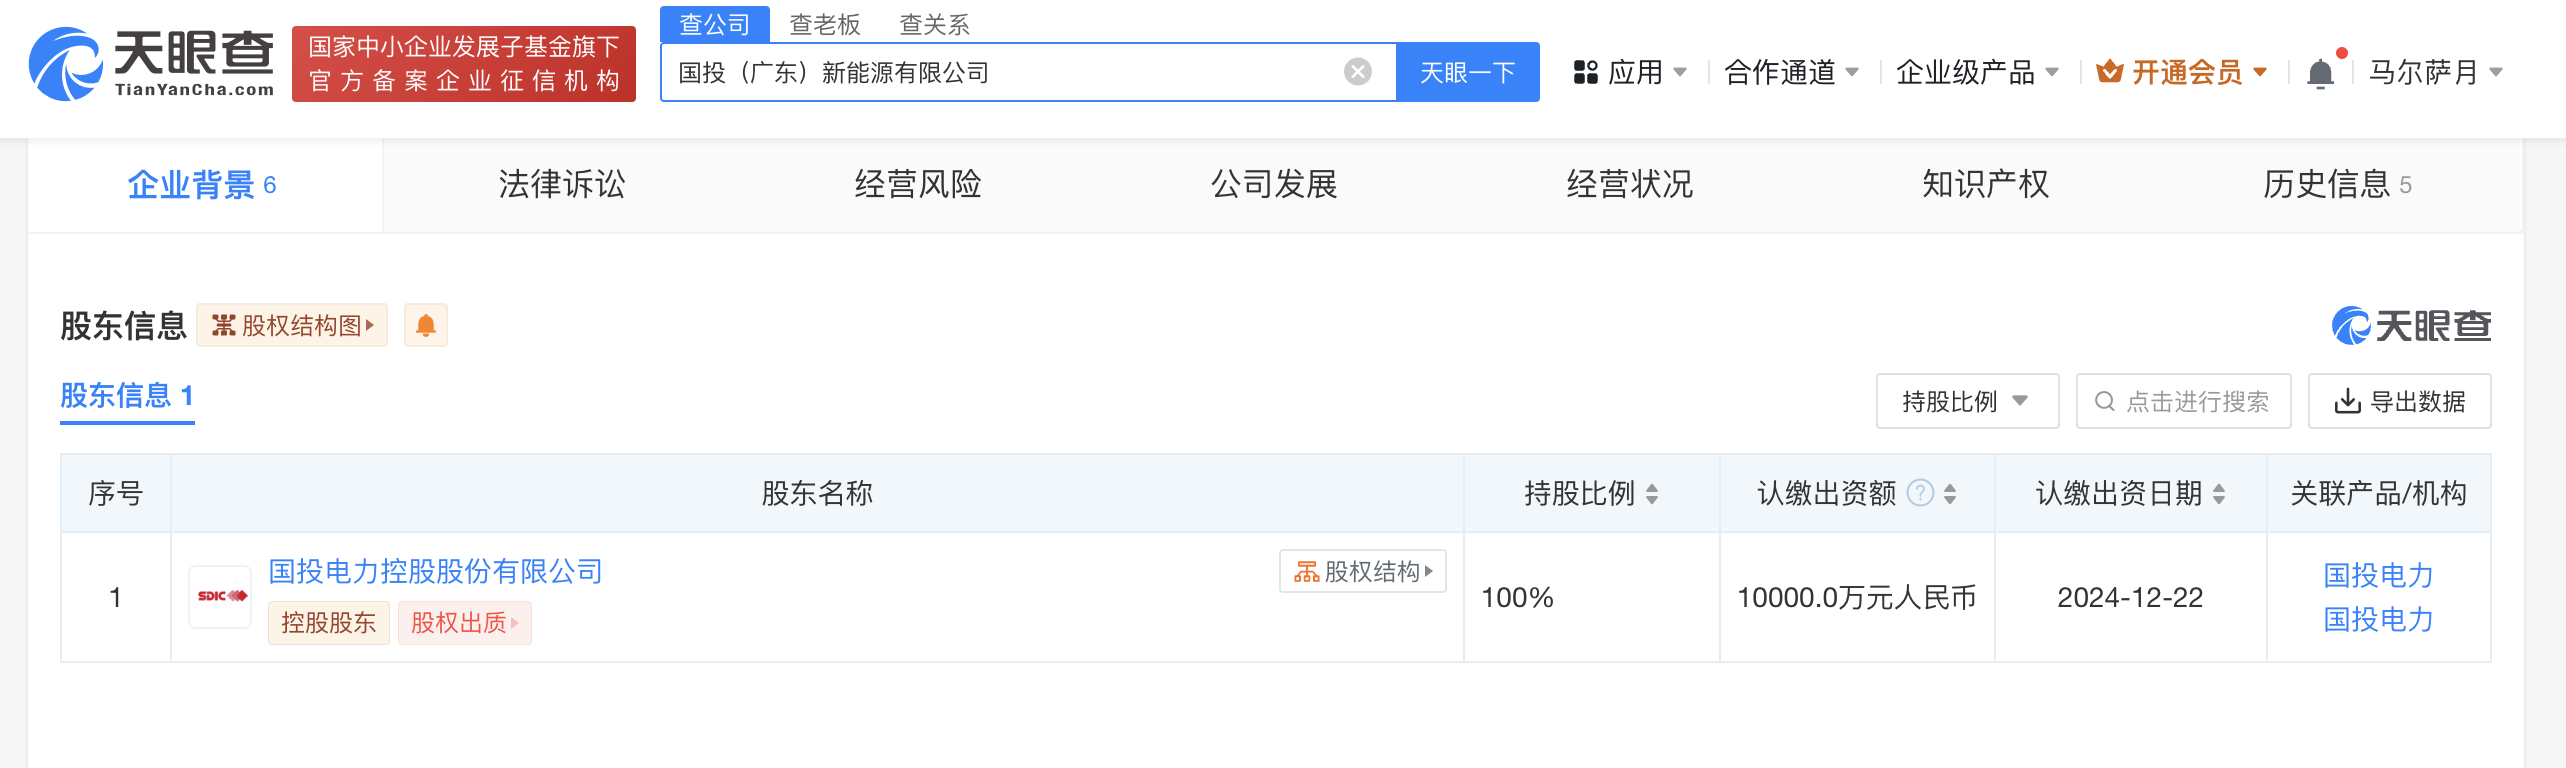Click the 天眼一下 search button
2566x768 pixels.
tap(1467, 72)
